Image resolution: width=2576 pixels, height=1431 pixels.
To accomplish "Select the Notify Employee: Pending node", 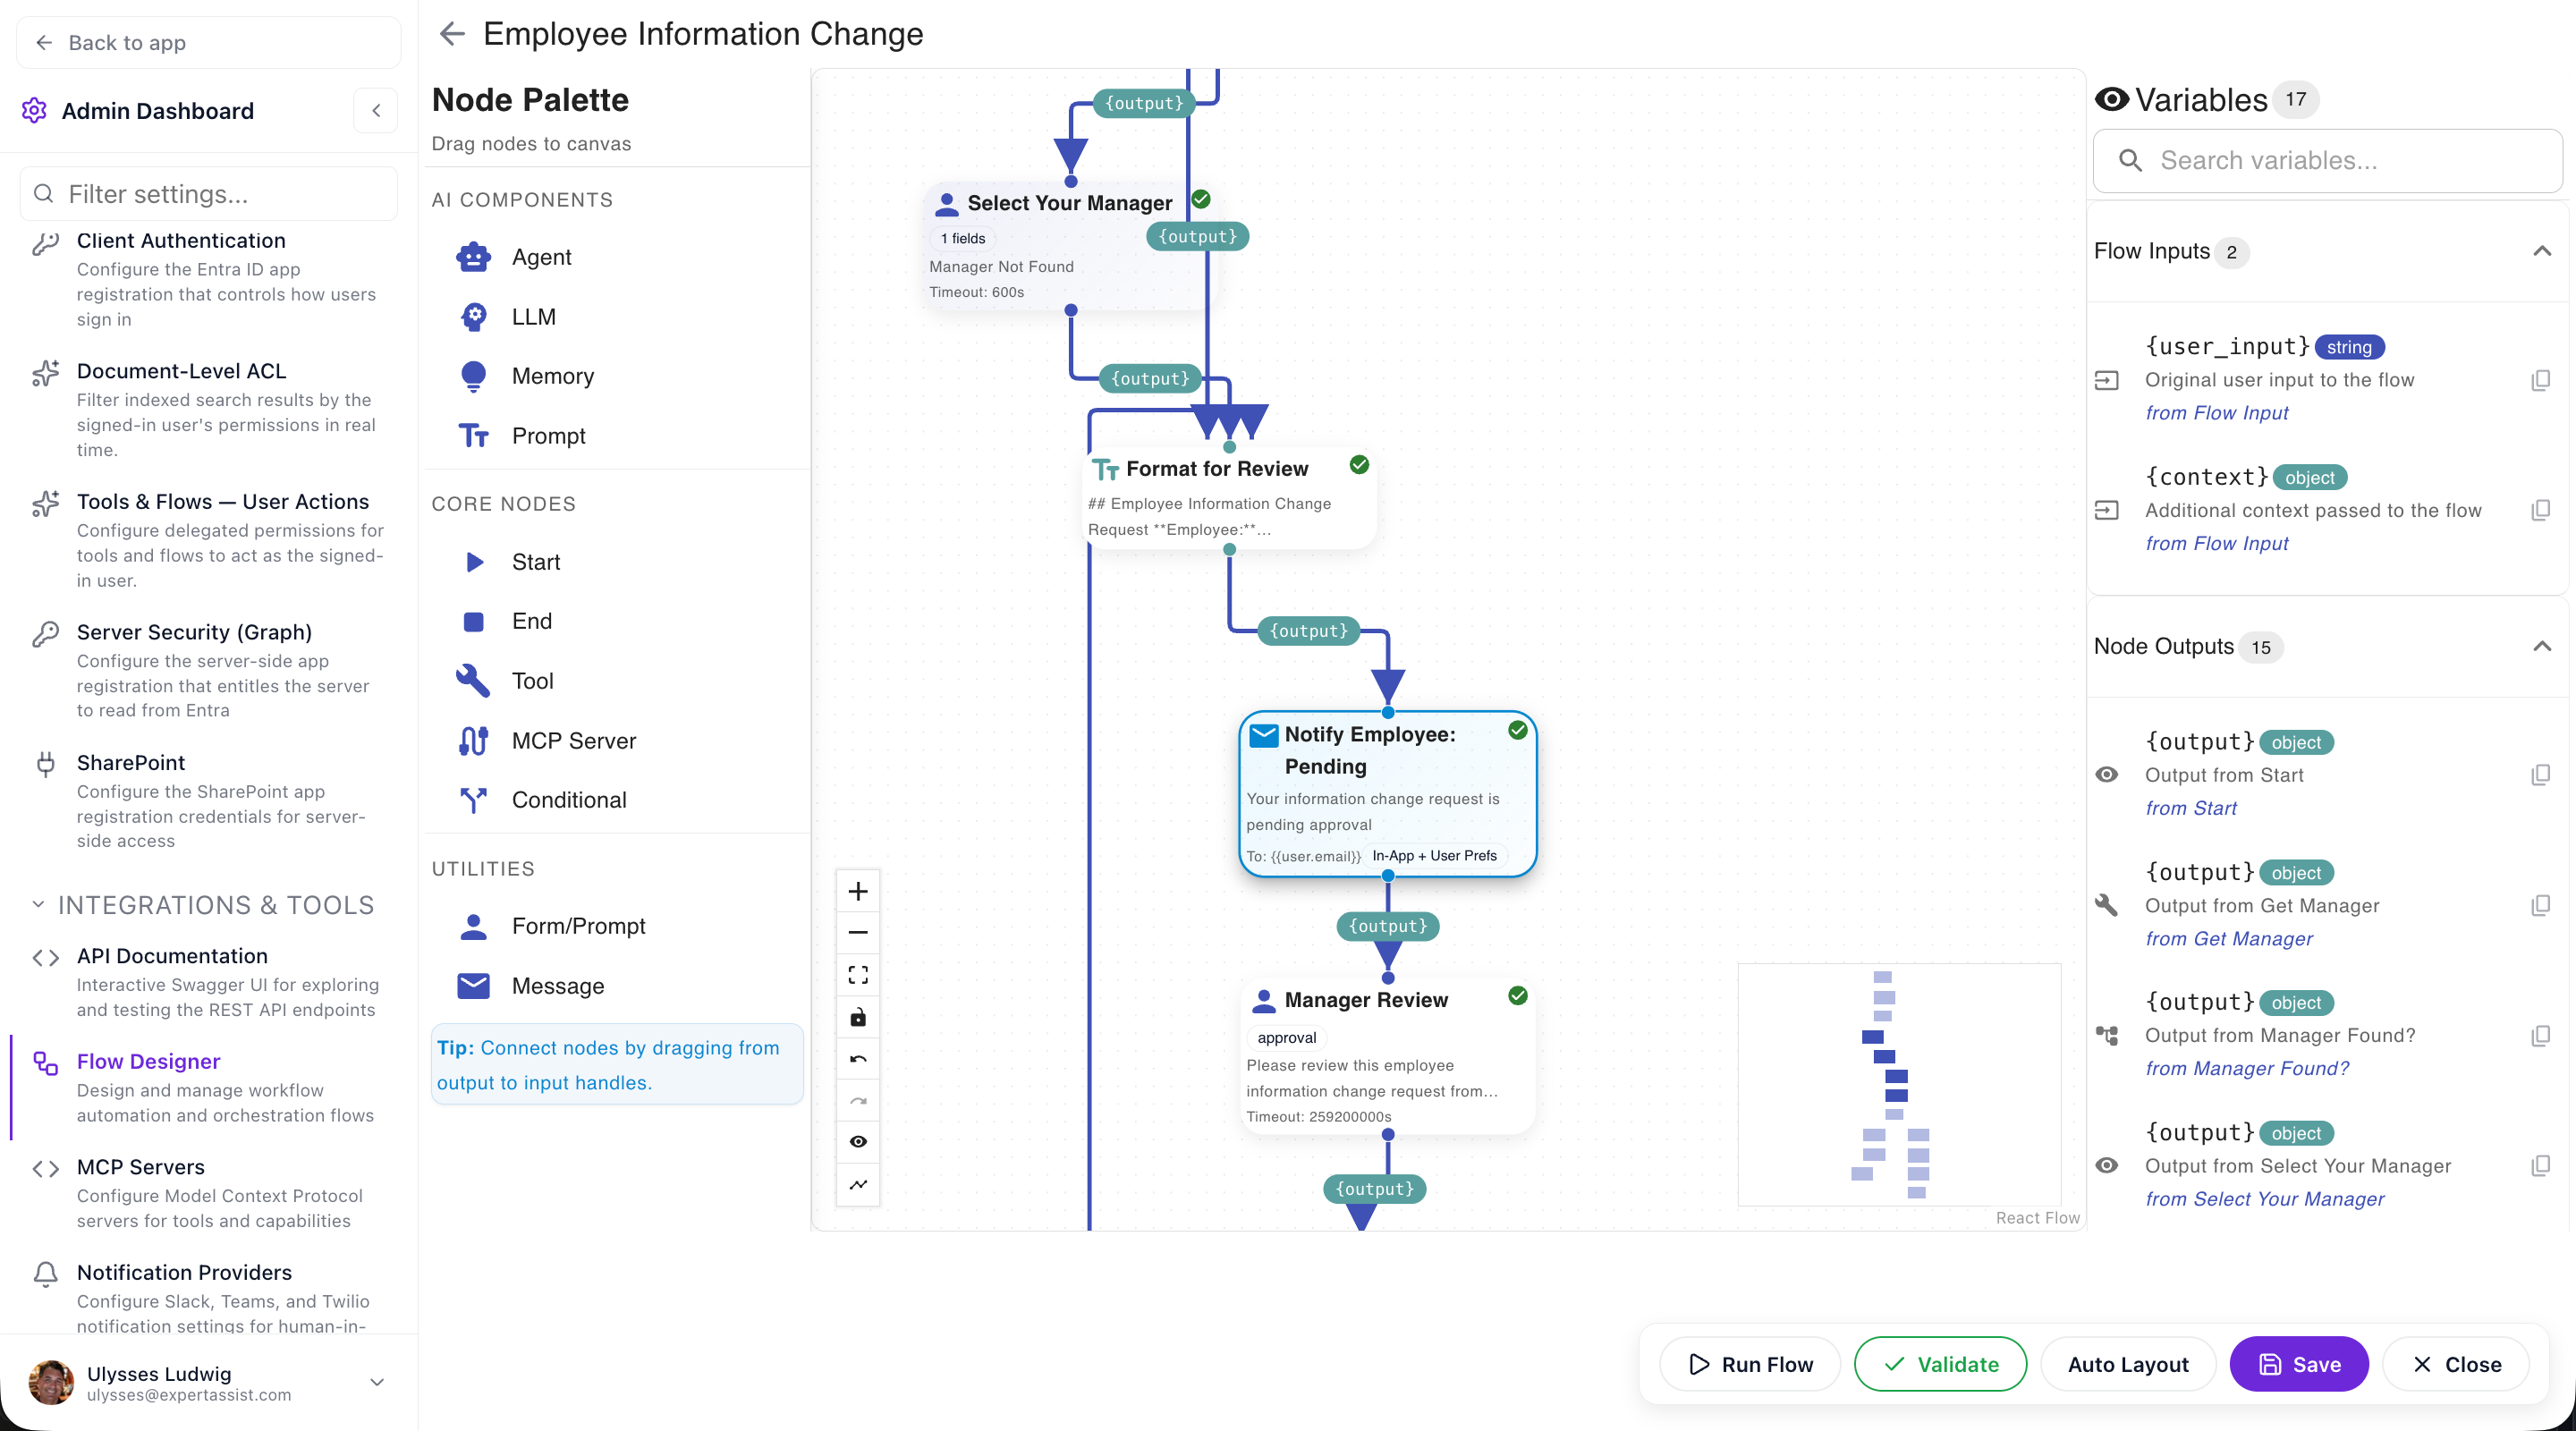I will 1388,794.
